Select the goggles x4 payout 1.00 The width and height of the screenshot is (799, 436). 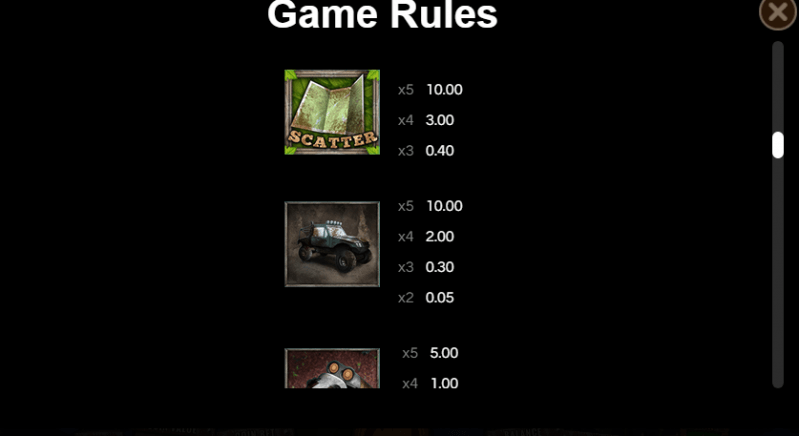pos(444,384)
